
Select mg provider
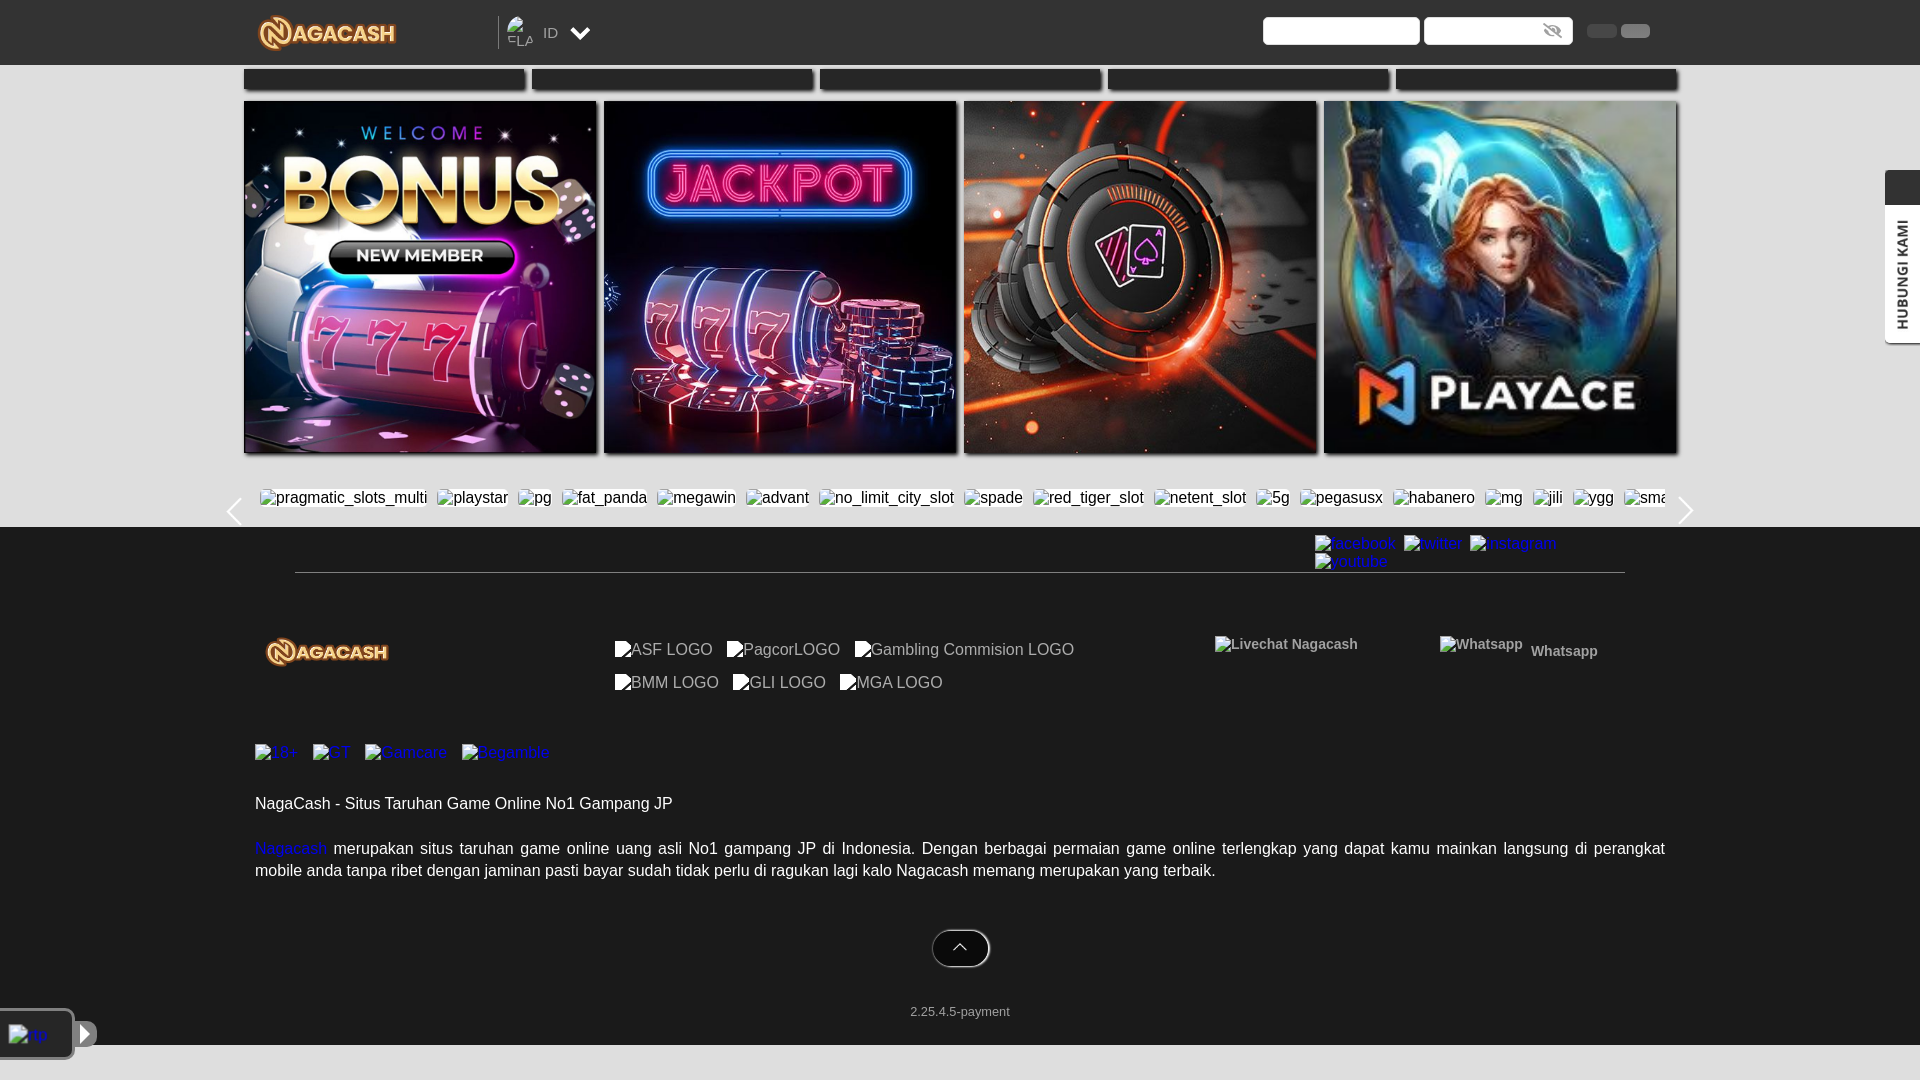(1504, 498)
